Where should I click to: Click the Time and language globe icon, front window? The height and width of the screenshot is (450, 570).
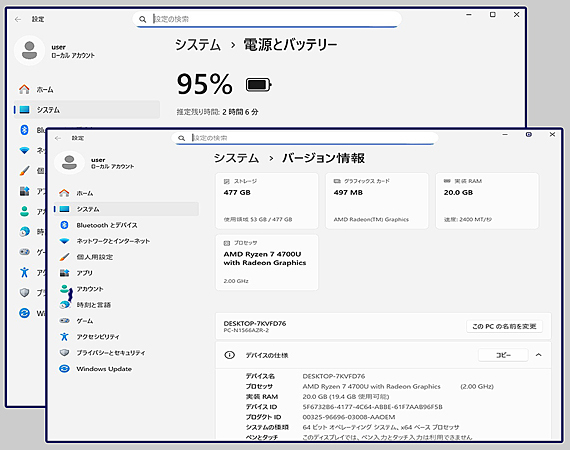[64, 305]
